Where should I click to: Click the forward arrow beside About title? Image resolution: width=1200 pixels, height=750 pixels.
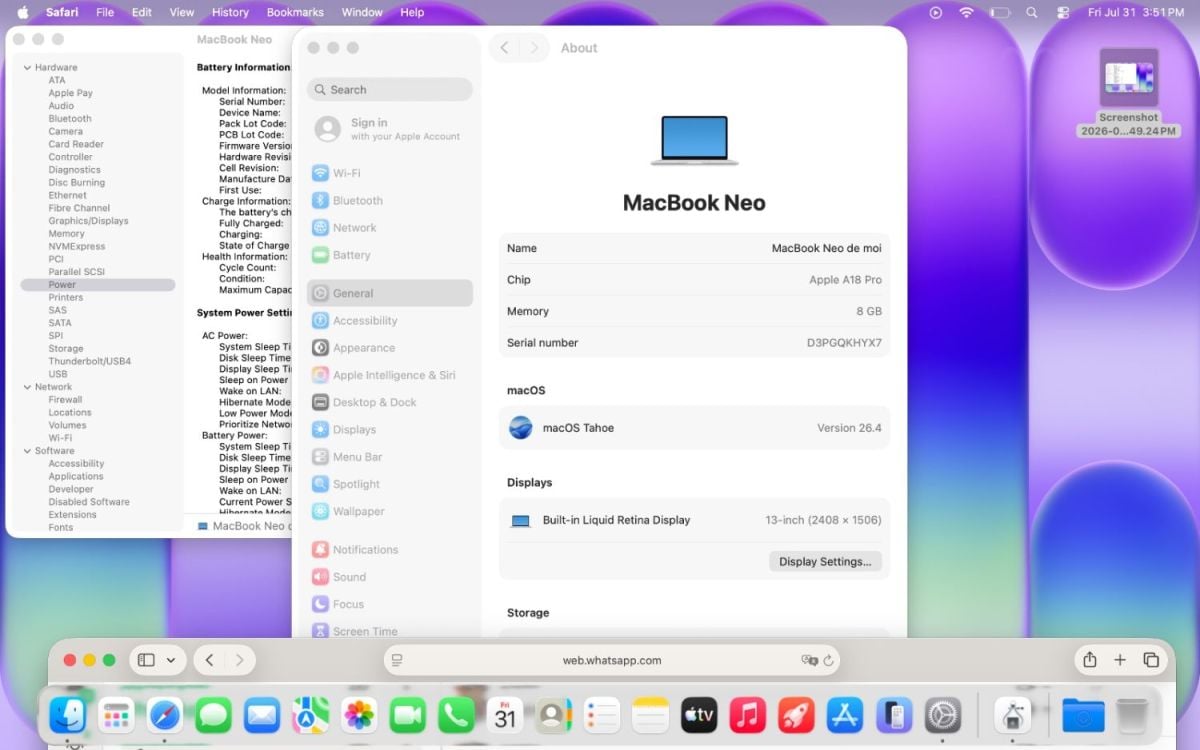click(x=535, y=48)
